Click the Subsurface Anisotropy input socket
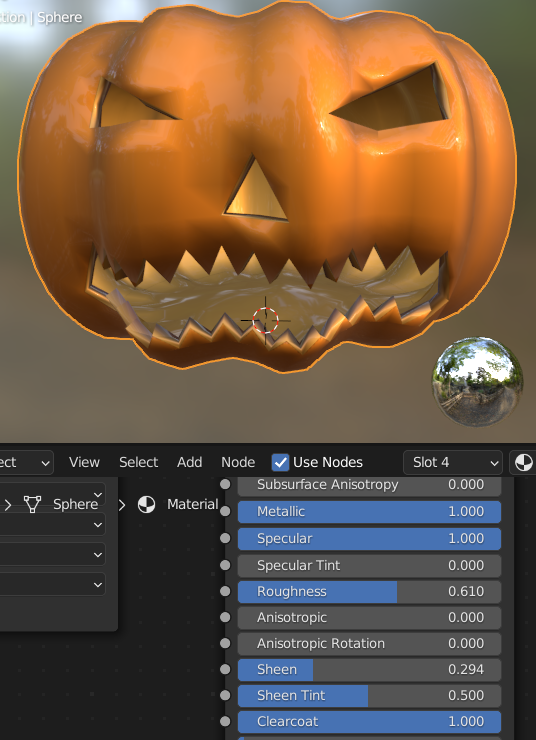 pyautogui.click(x=225, y=484)
